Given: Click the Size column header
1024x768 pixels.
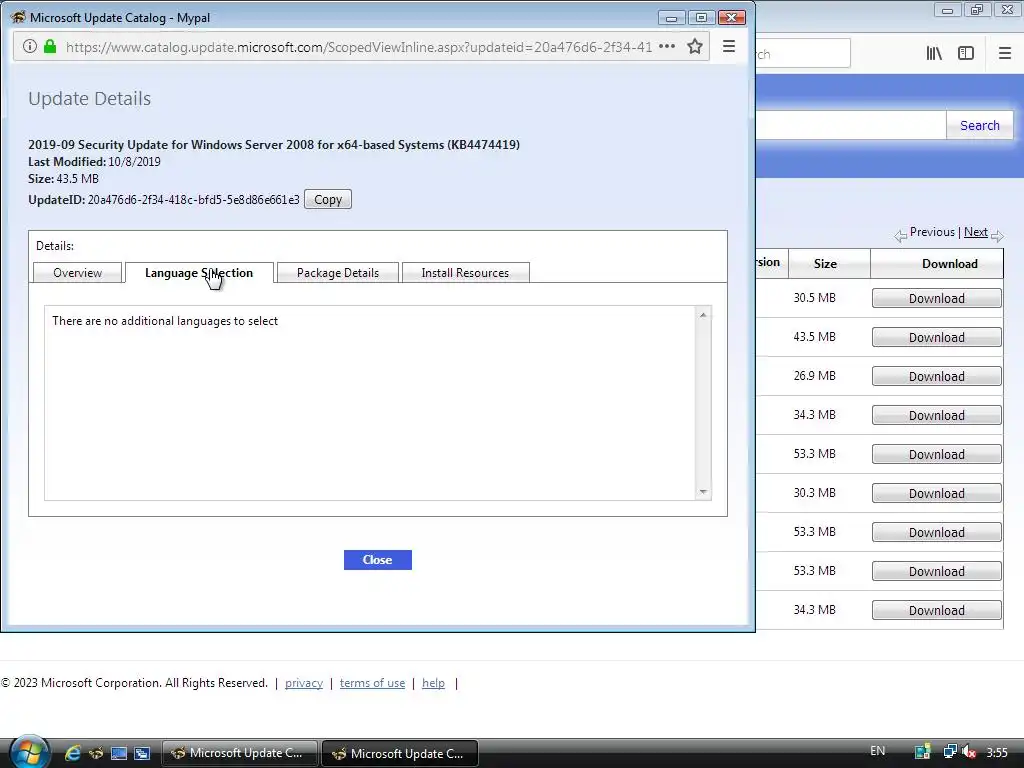Looking at the screenshot, I should tap(825, 264).
